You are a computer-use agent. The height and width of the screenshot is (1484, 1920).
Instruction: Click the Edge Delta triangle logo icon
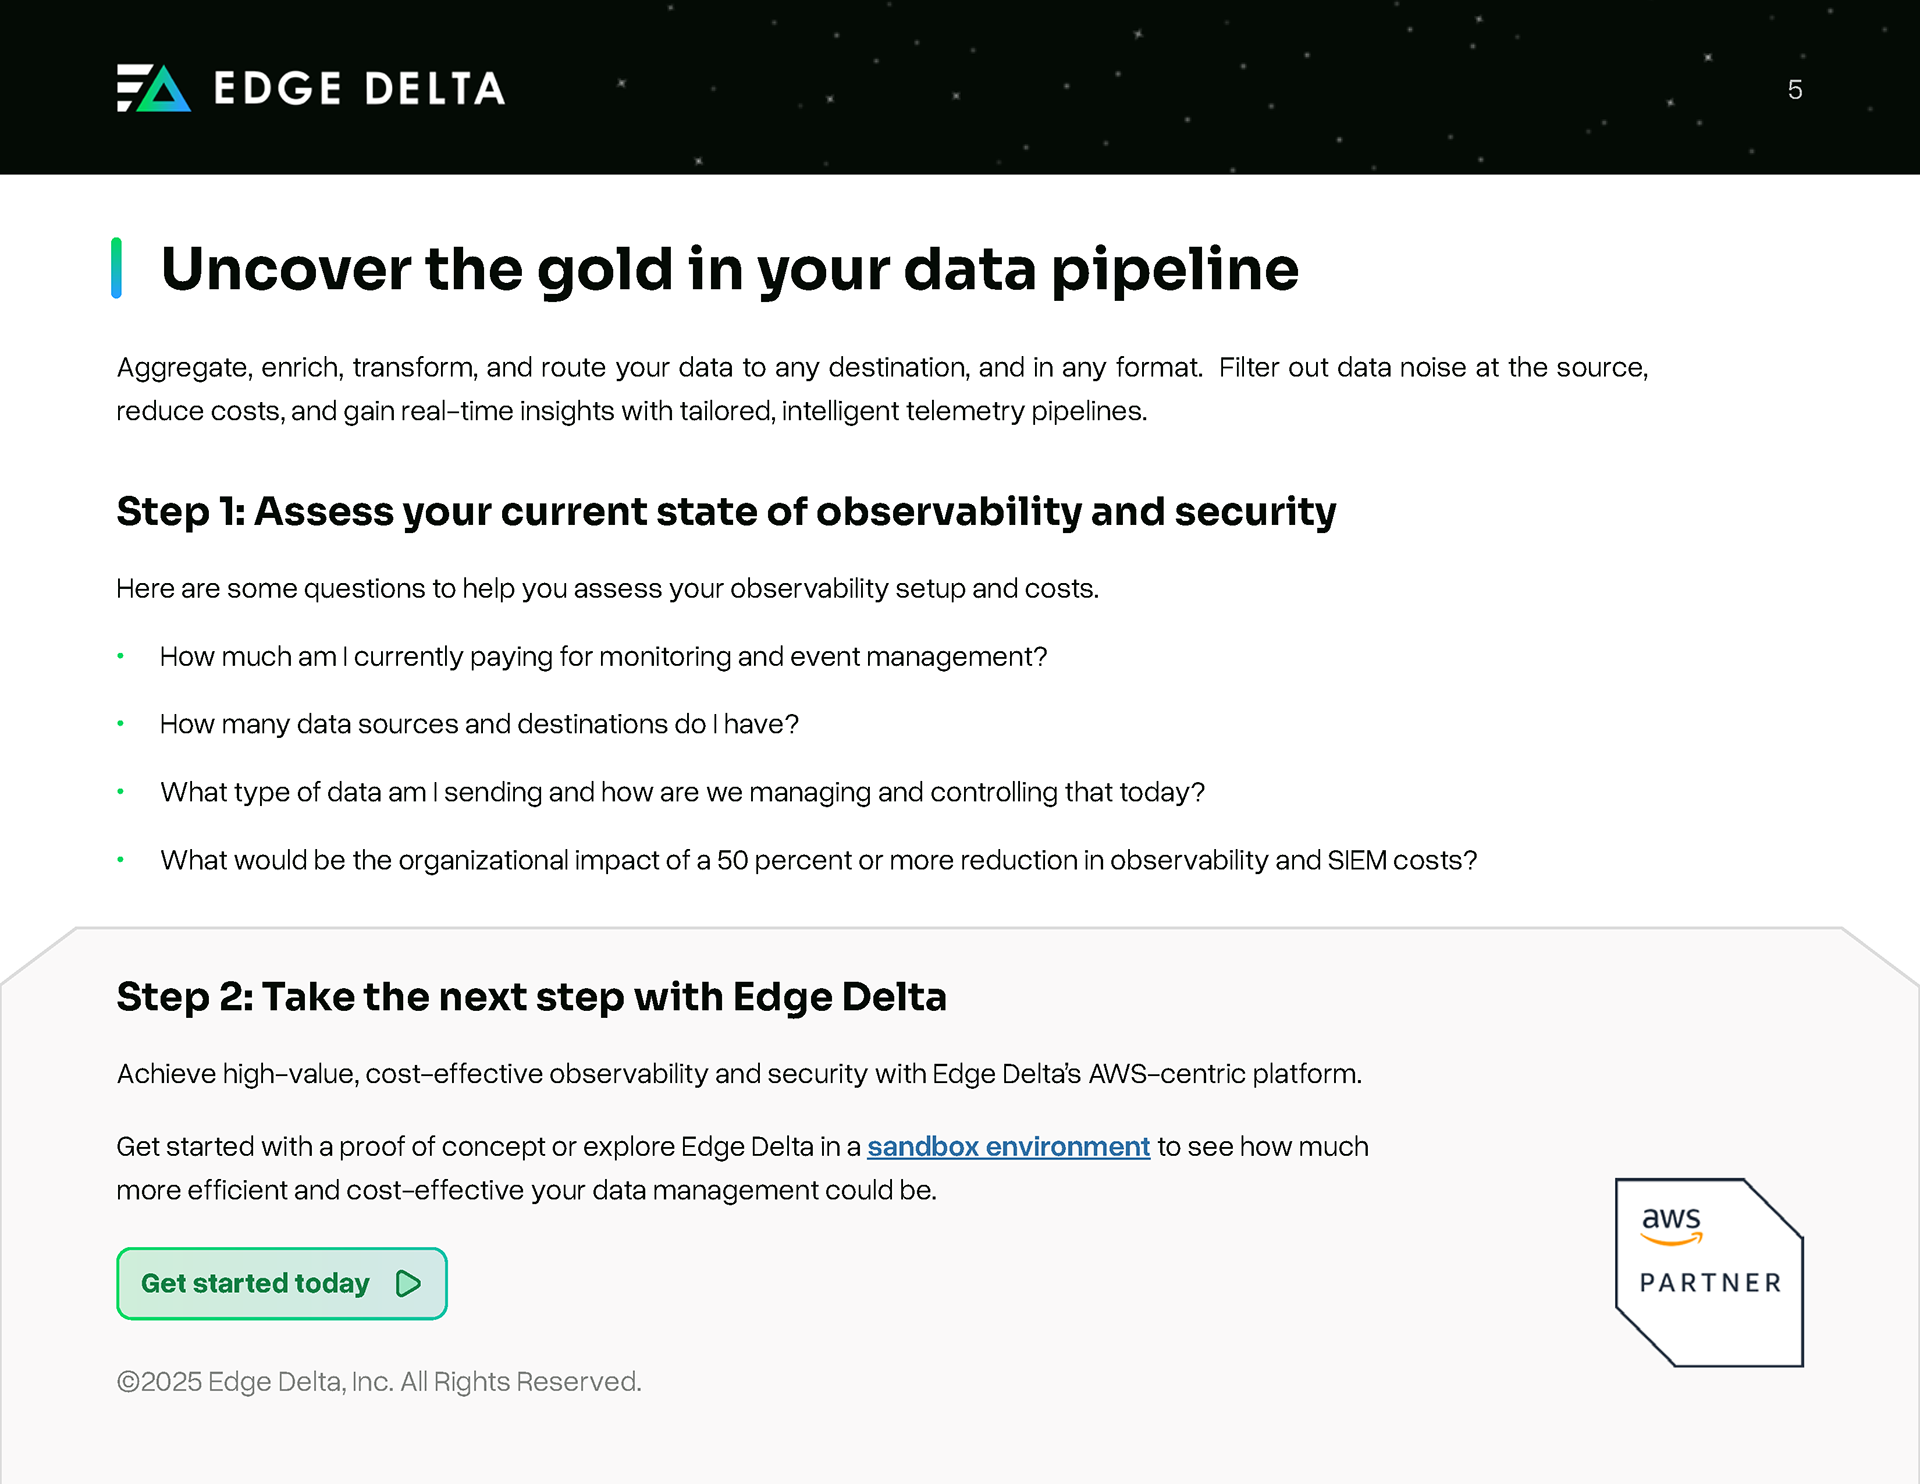pyautogui.click(x=153, y=88)
